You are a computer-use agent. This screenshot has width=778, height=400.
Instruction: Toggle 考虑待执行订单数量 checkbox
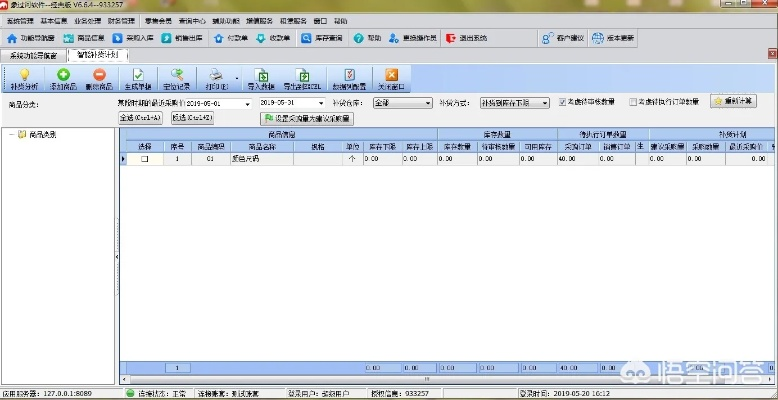coord(633,102)
